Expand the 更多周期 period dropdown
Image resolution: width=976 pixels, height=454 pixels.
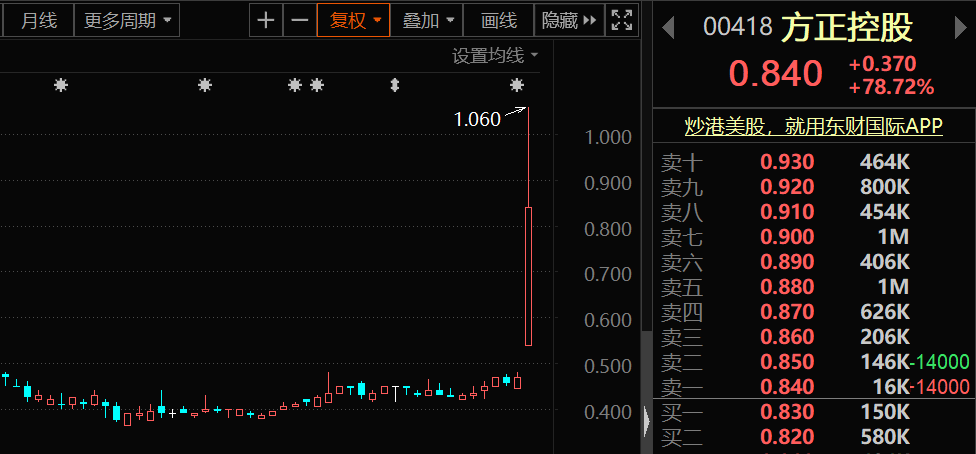pyautogui.click(x=126, y=20)
